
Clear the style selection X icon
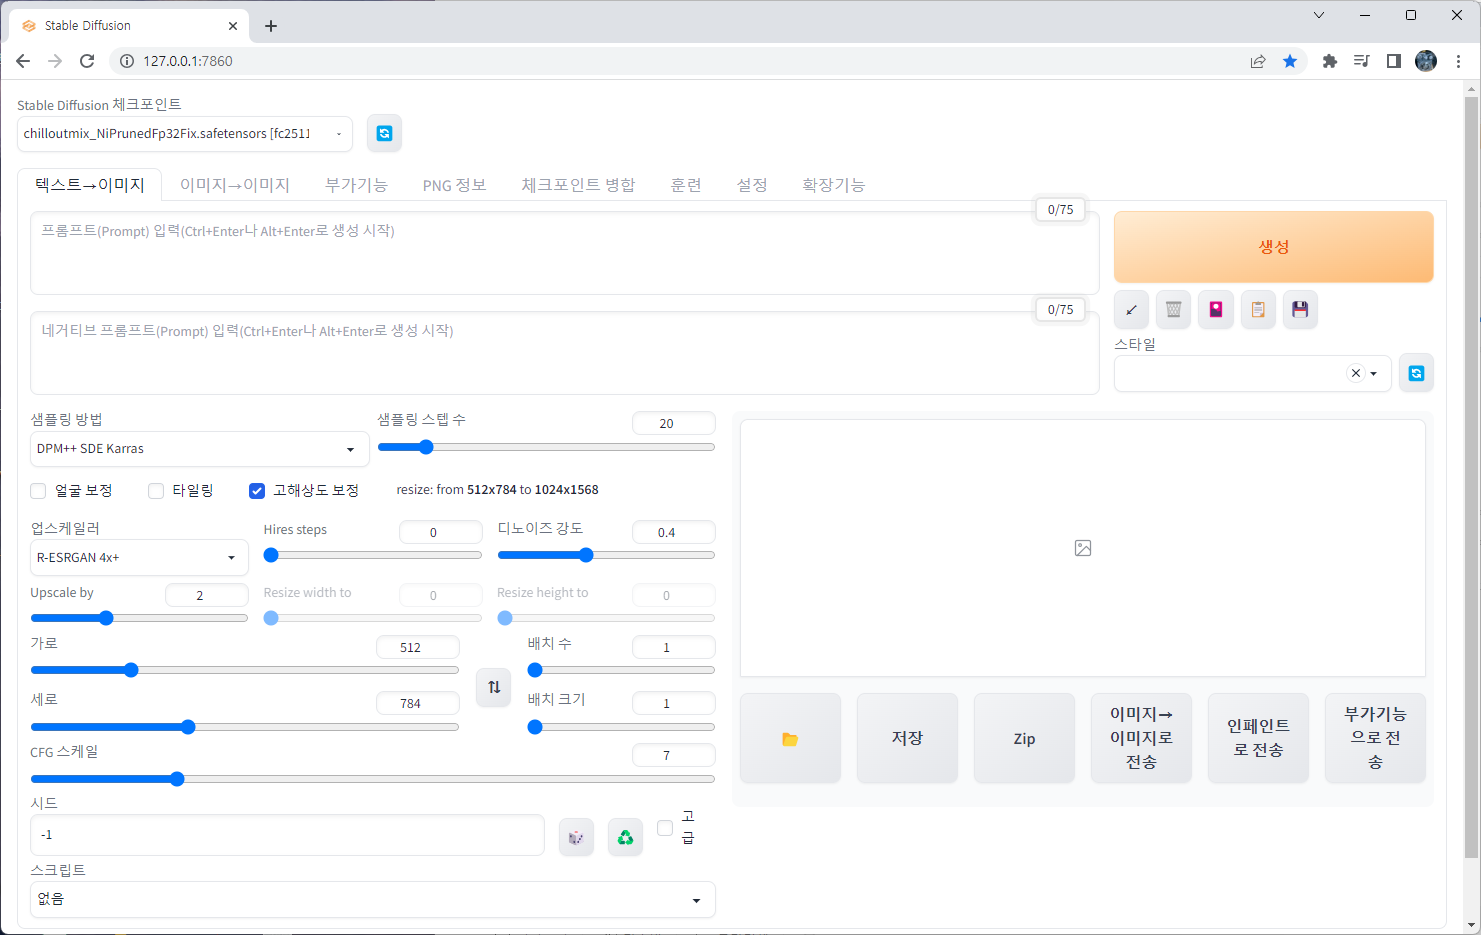coord(1356,373)
